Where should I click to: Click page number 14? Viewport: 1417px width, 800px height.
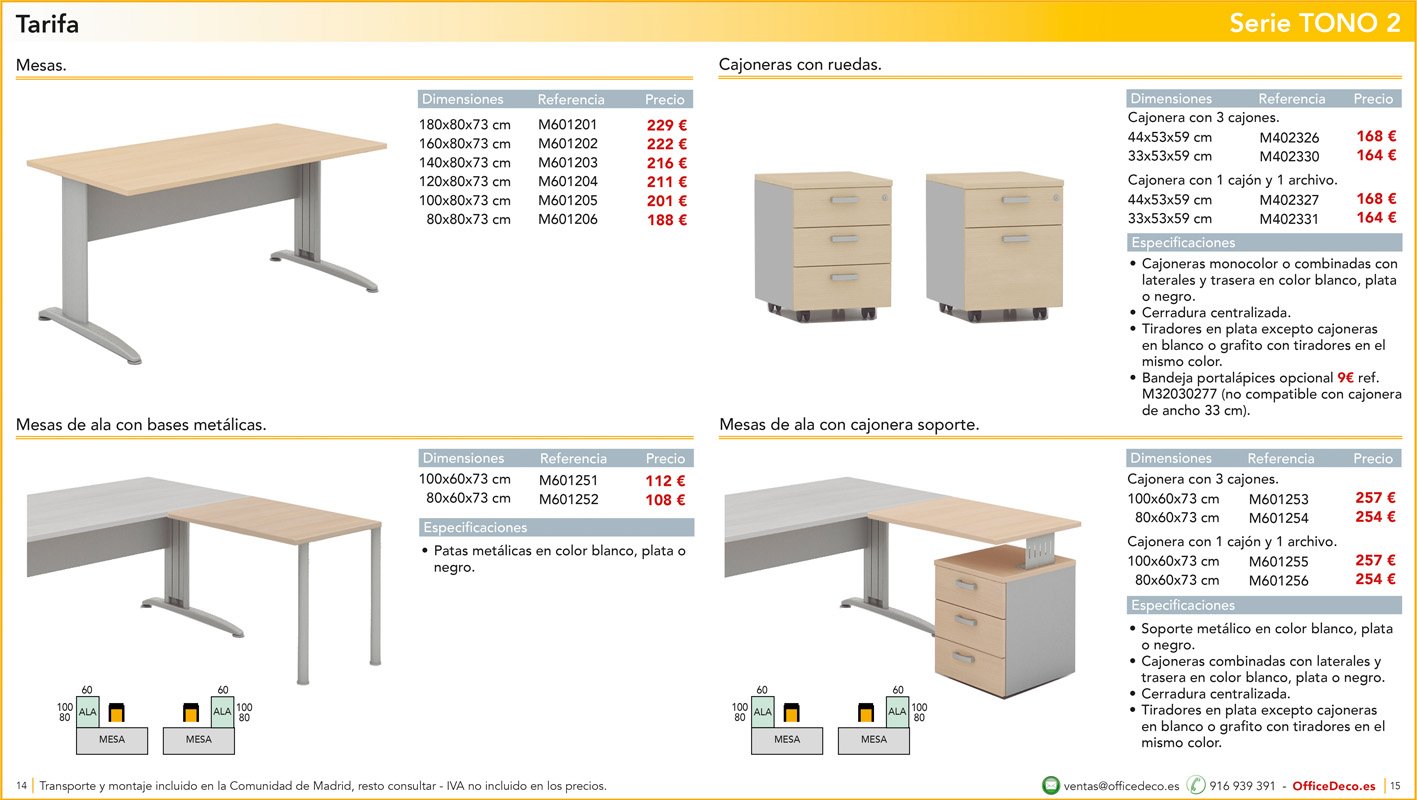coord(22,786)
